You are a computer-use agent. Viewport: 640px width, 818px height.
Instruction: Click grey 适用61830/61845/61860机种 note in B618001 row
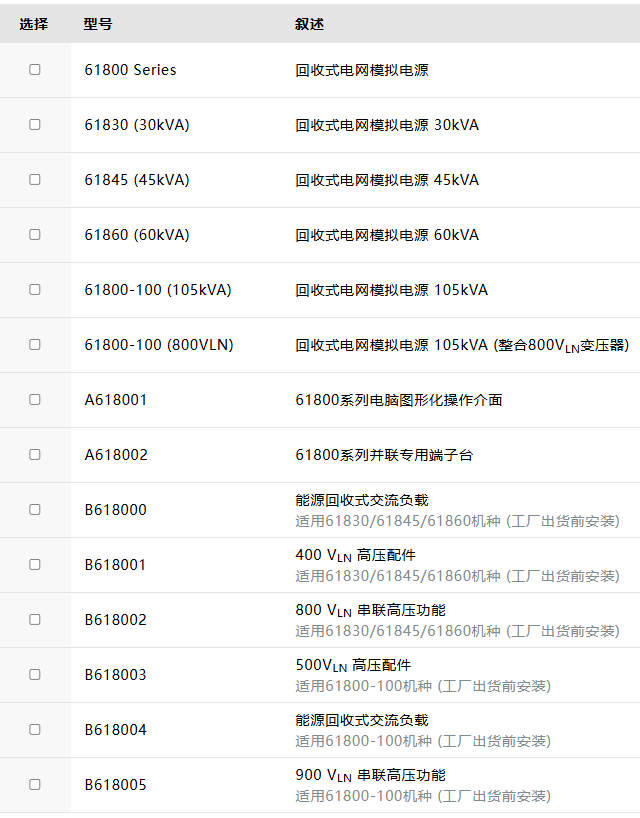tap(457, 576)
